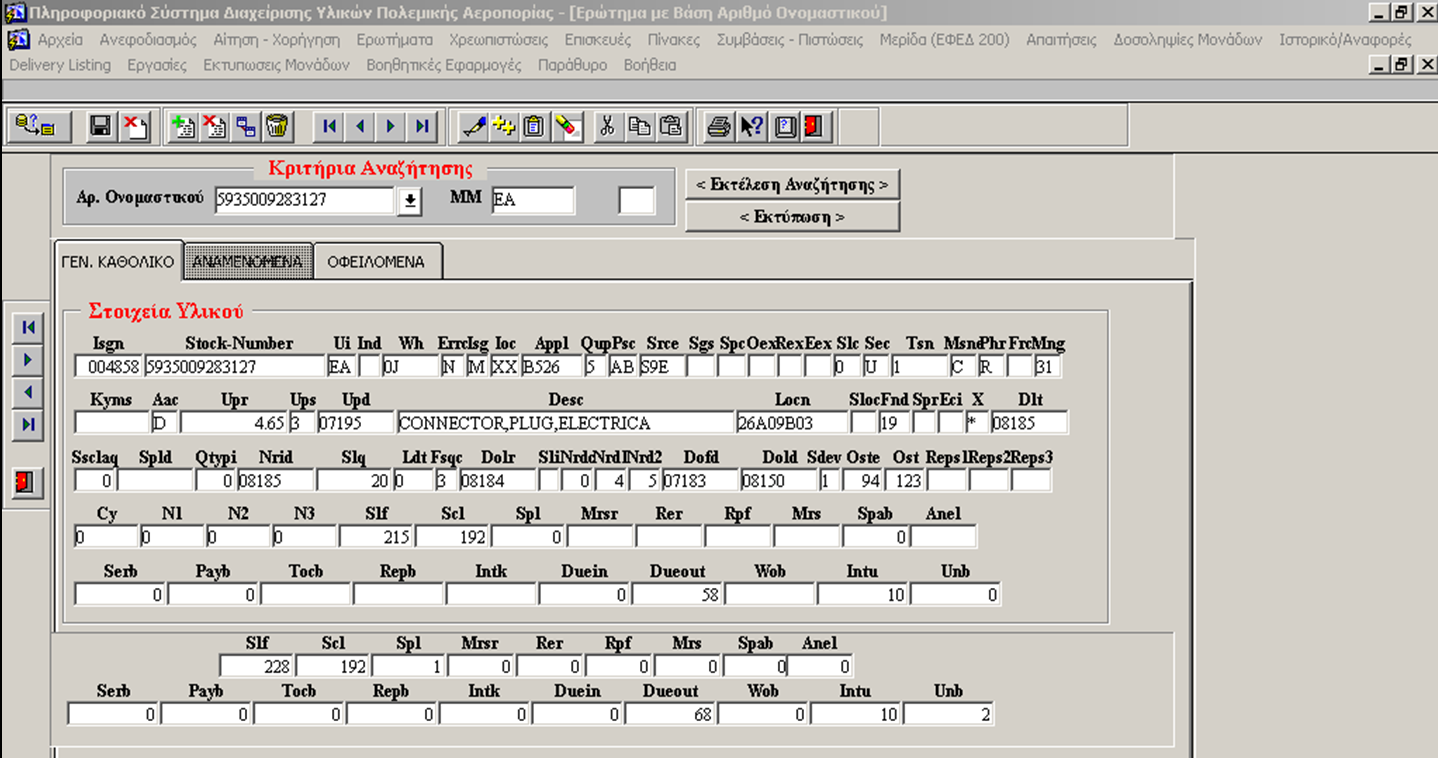Open the Ανεφοδιασμός menu
The height and width of the screenshot is (758, 1438).
[148, 40]
